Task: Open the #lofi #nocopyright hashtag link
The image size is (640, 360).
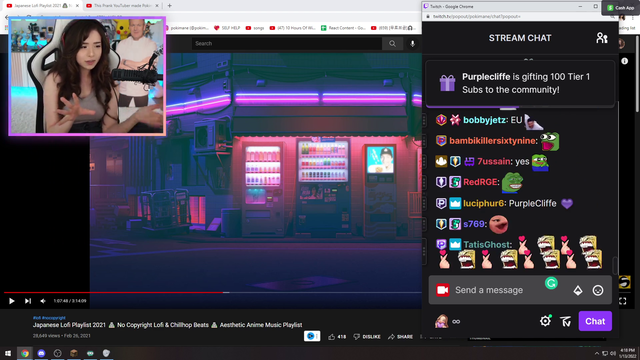Action: pos(49,318)
